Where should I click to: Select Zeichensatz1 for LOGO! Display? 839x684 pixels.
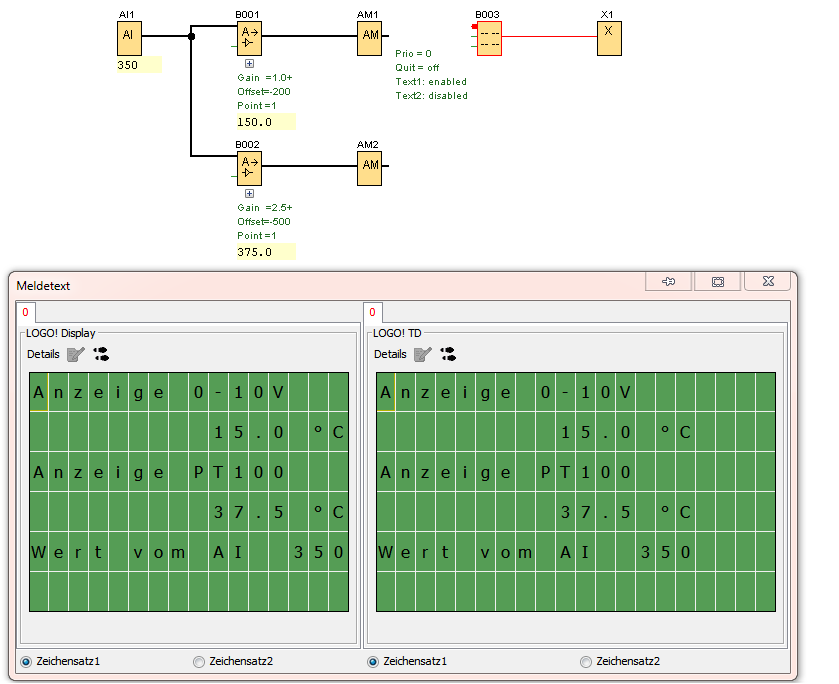(26, 662)
